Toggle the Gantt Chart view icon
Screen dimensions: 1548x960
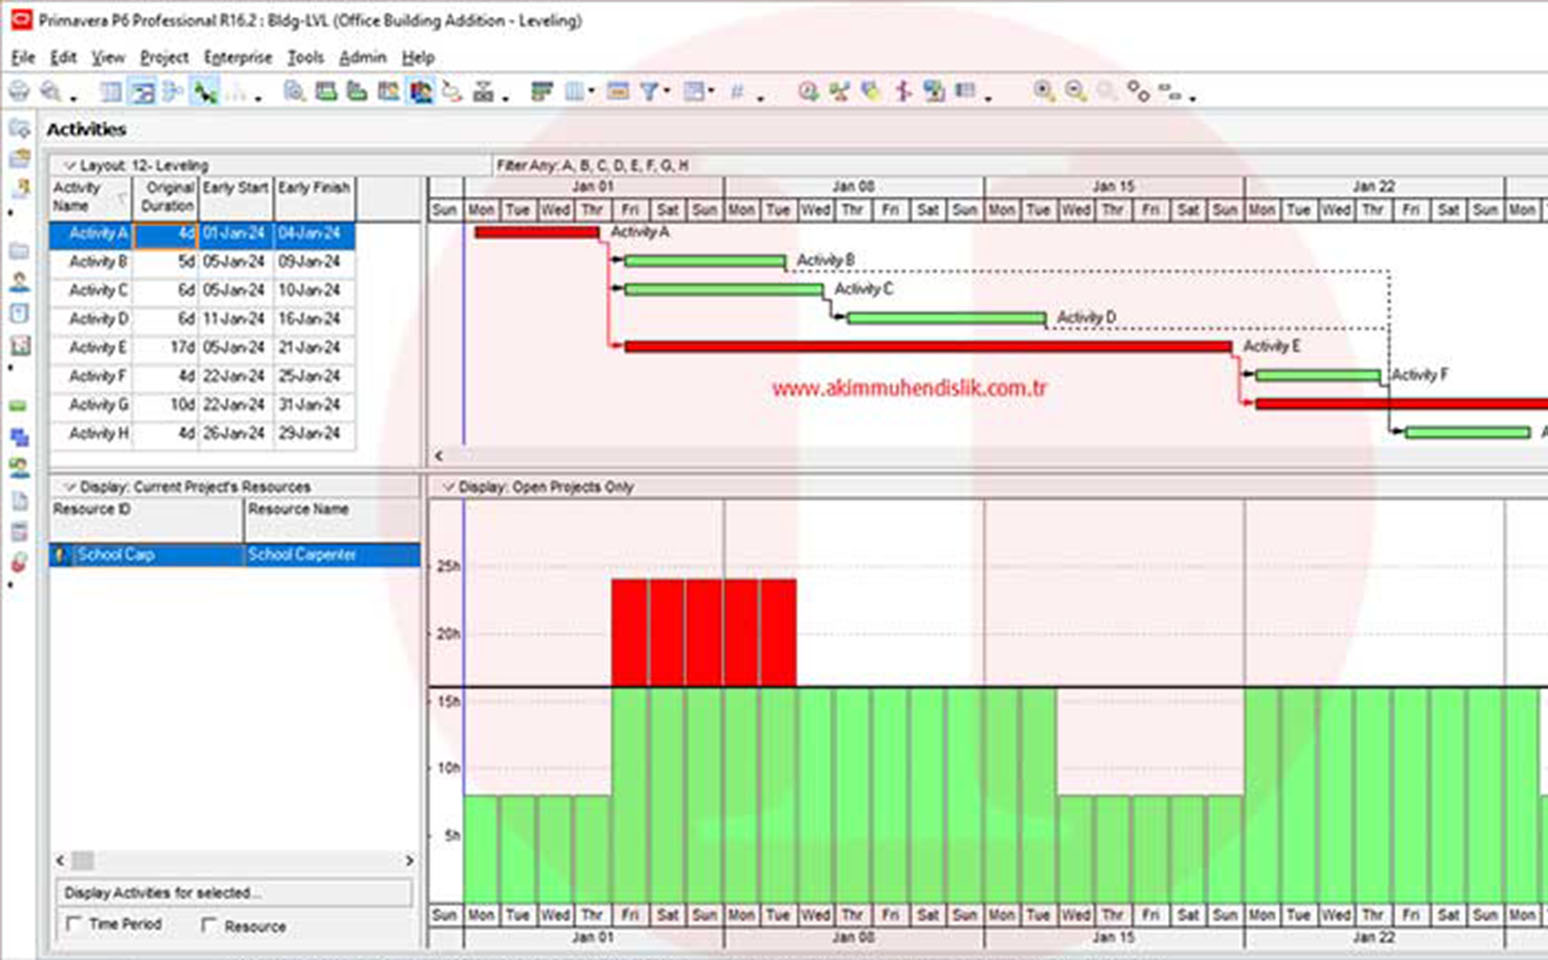(143, 92)
